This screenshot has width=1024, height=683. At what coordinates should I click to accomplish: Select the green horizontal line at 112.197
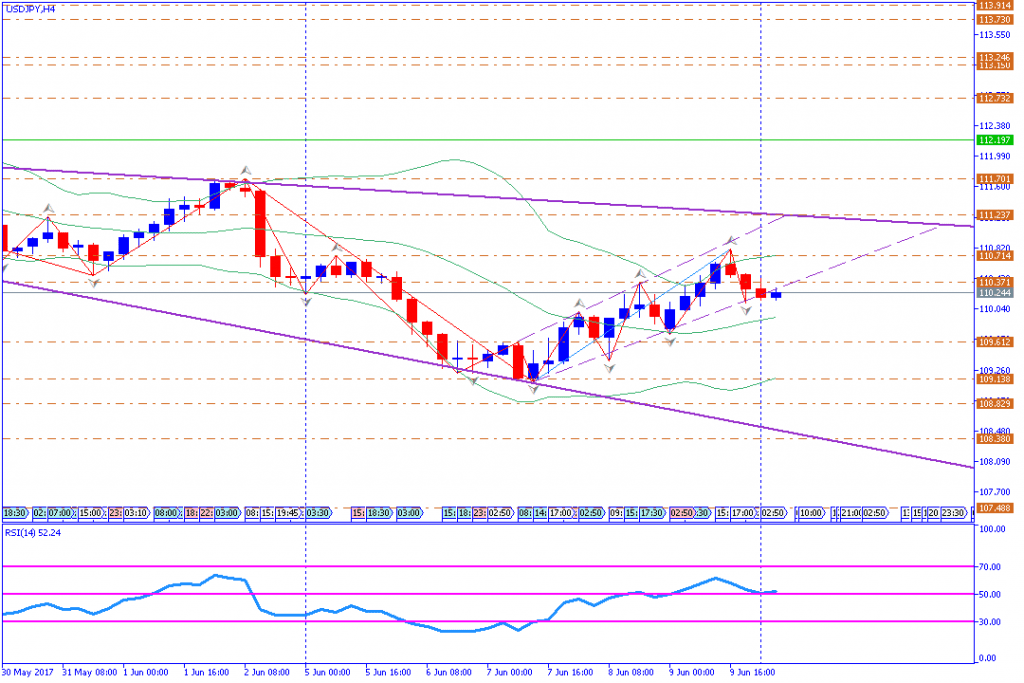487,140
